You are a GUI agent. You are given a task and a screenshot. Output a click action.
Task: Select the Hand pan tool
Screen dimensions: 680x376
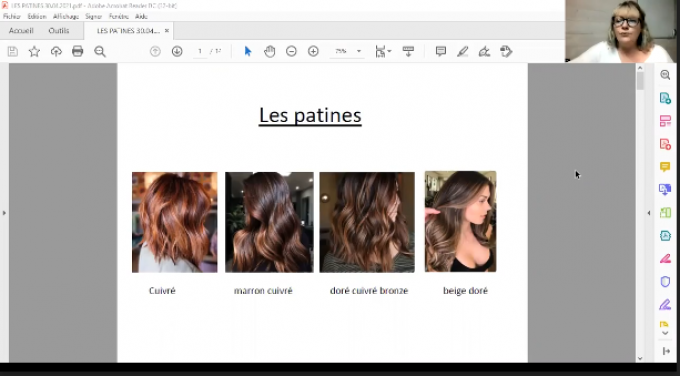point(269,51)
